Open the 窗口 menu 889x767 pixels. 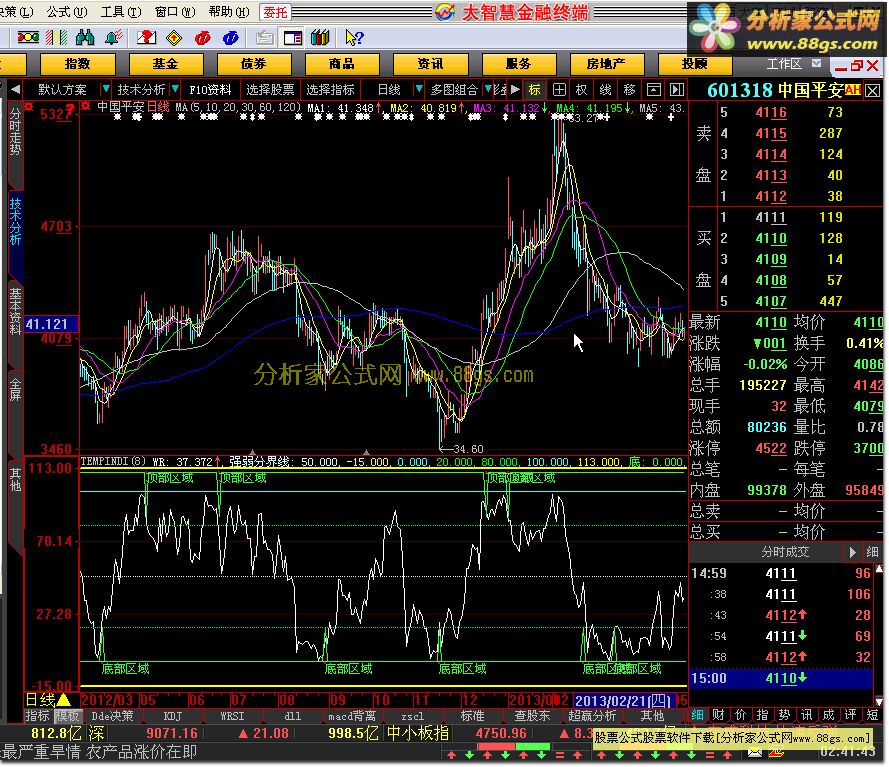pos(175,11)
